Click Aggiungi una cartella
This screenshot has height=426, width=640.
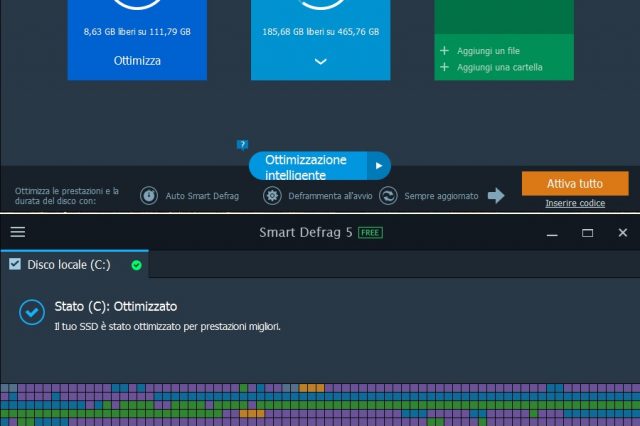pos(500,67)
